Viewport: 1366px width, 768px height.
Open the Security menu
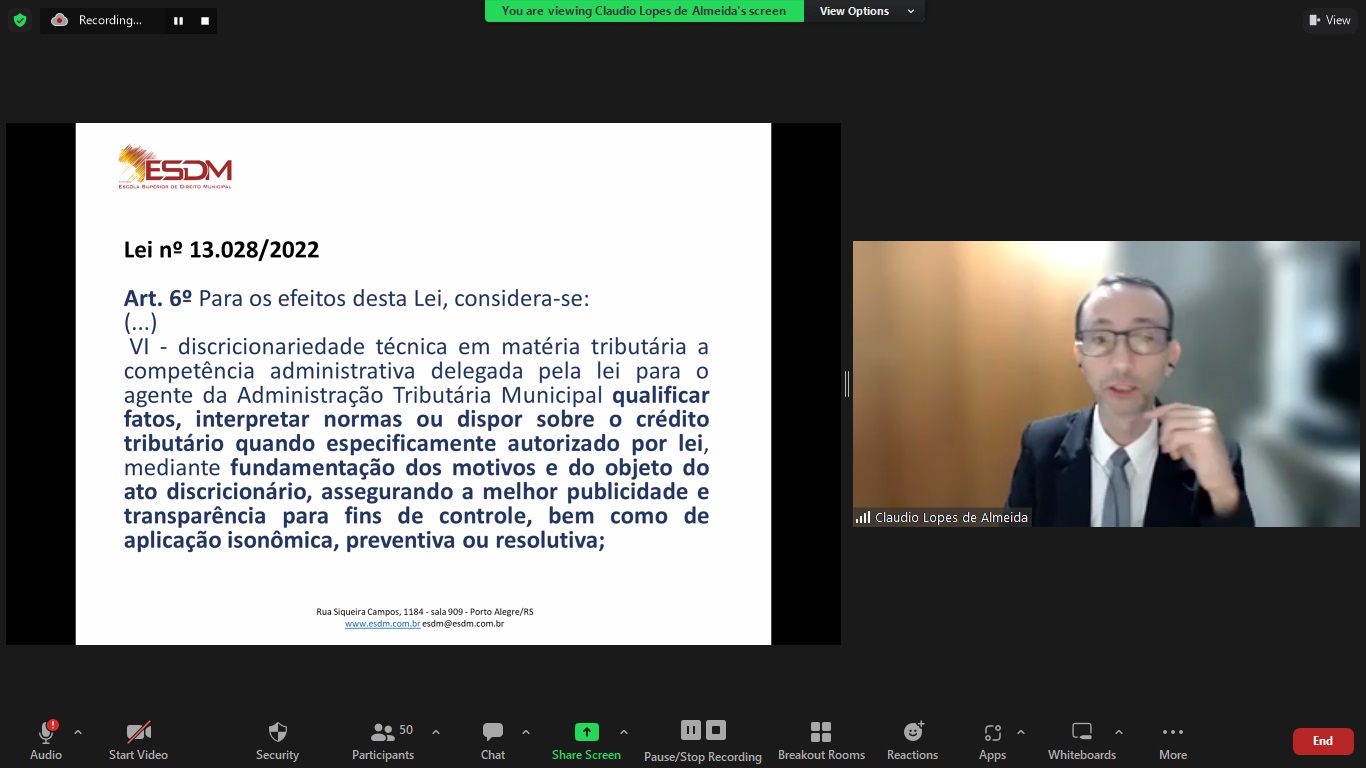click(x=278, y=741)
